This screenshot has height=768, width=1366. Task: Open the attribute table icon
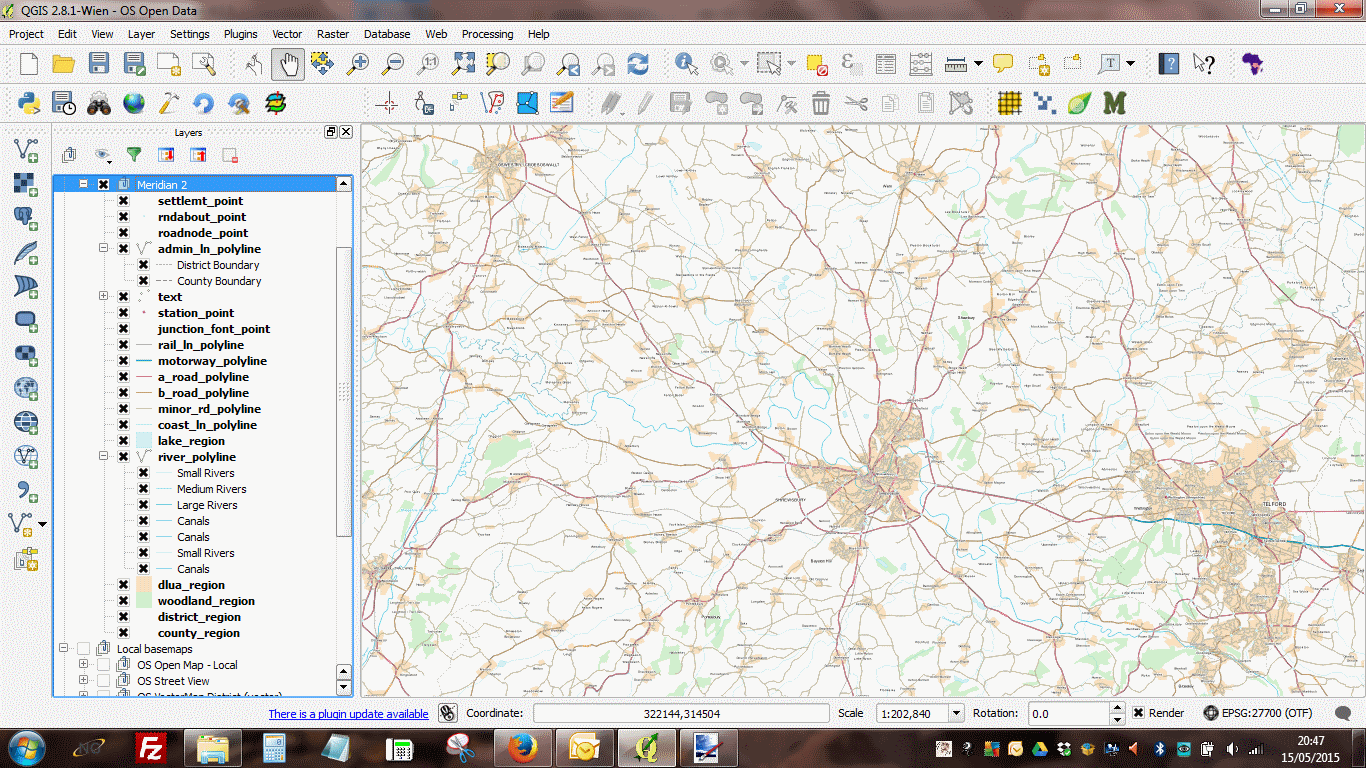pyautogui.click(x=886, y=64)
